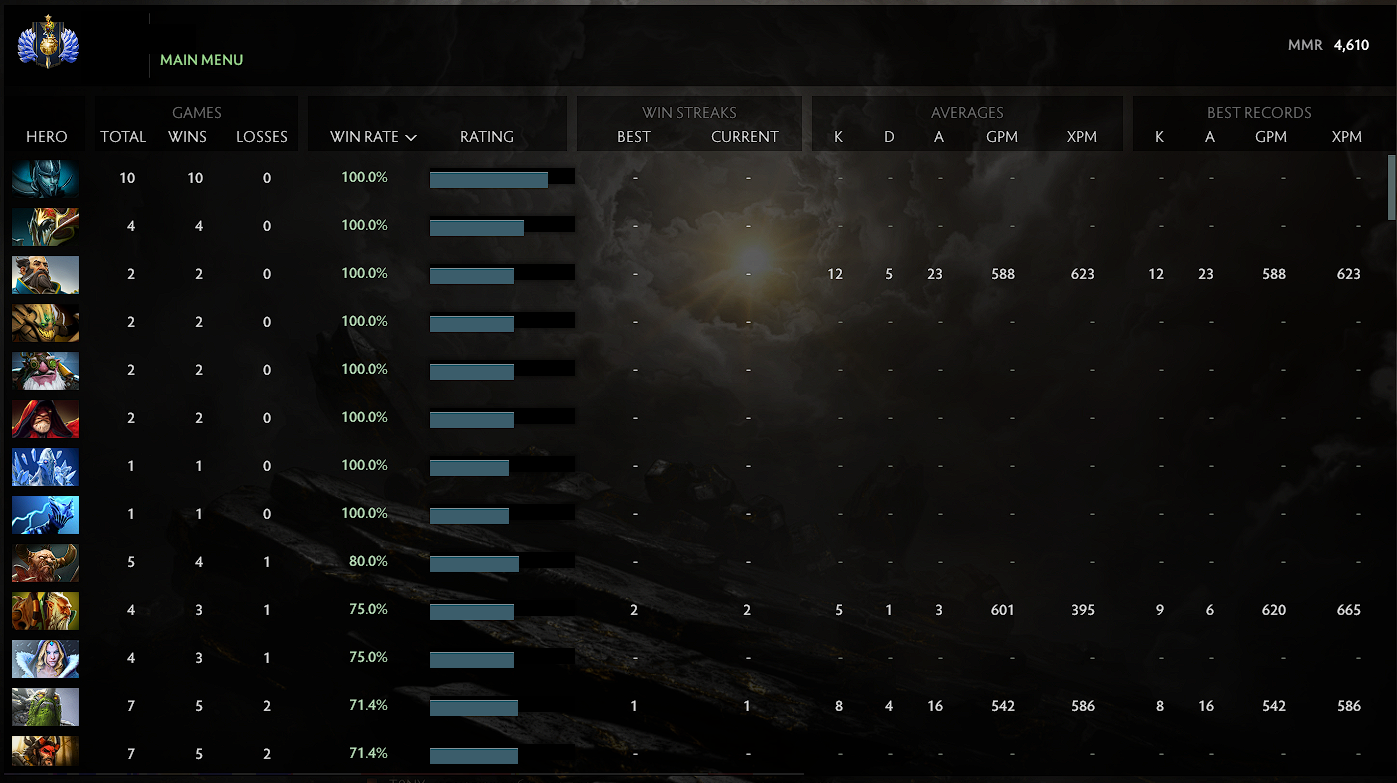1397x783 pixels.
Task: Sort by RATING column header
Action: click(x=487, y=137)
